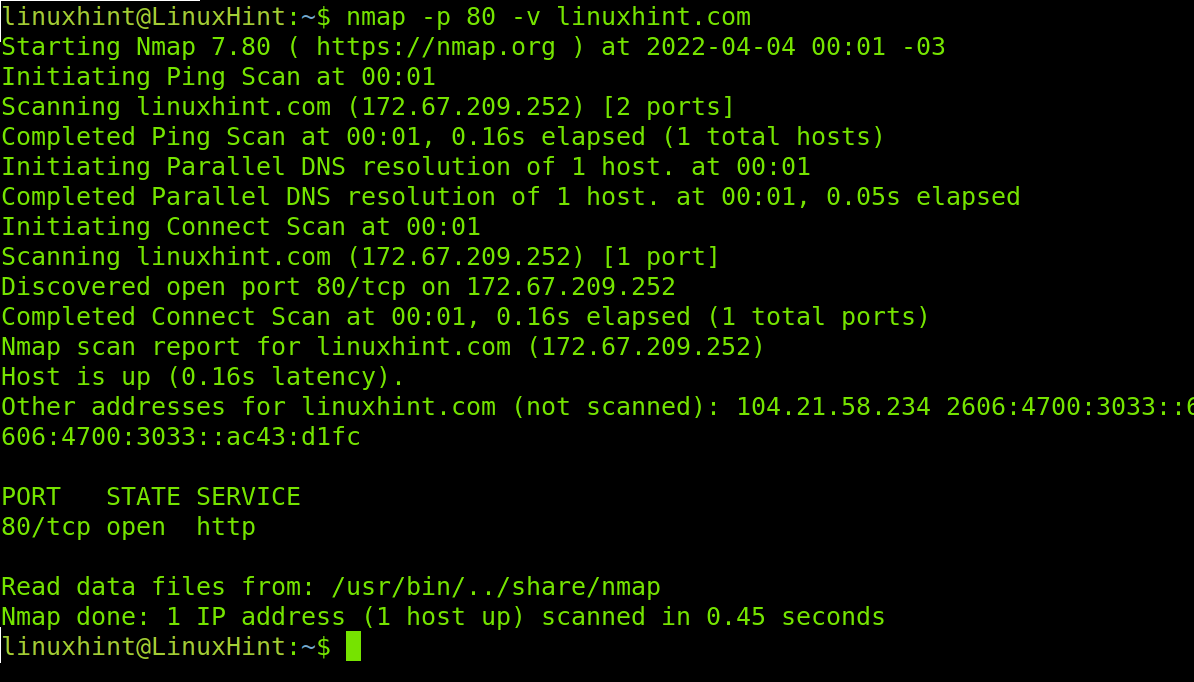Click the 'Completed Connect Scan' line
The image size is (1194, 682).
point(465,317)
